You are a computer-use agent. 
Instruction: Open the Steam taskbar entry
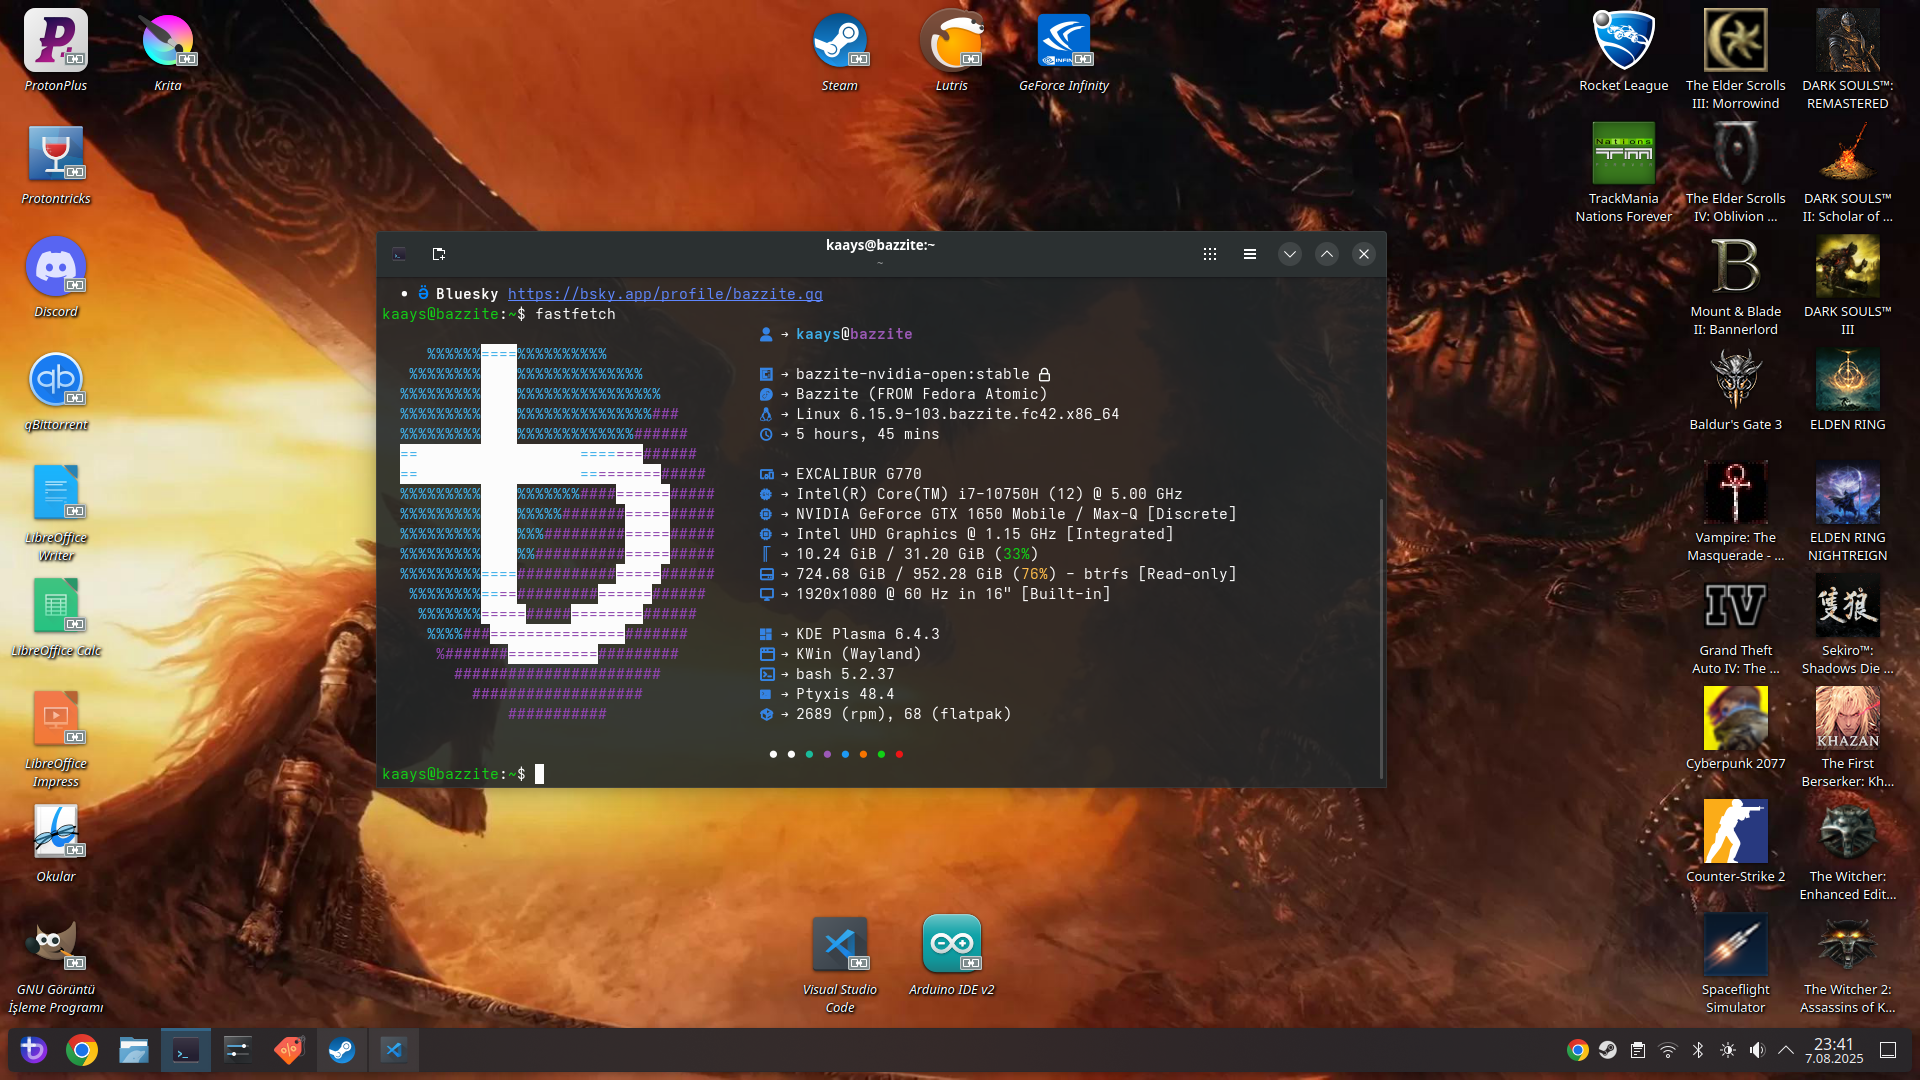point(342,1050)
